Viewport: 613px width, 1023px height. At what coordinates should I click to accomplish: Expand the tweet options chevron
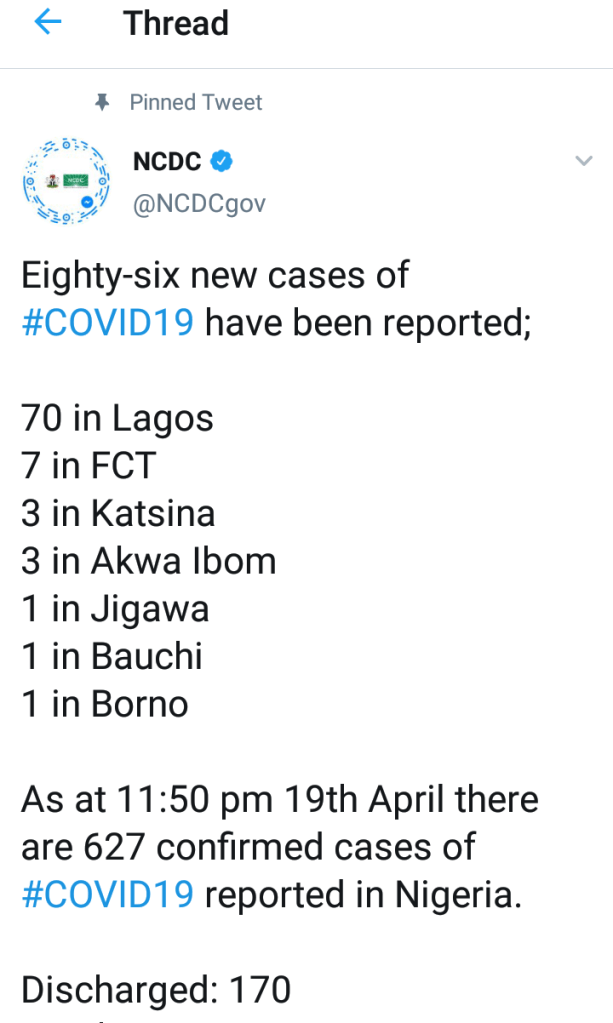pyautogui.click(x=583, y=161)
